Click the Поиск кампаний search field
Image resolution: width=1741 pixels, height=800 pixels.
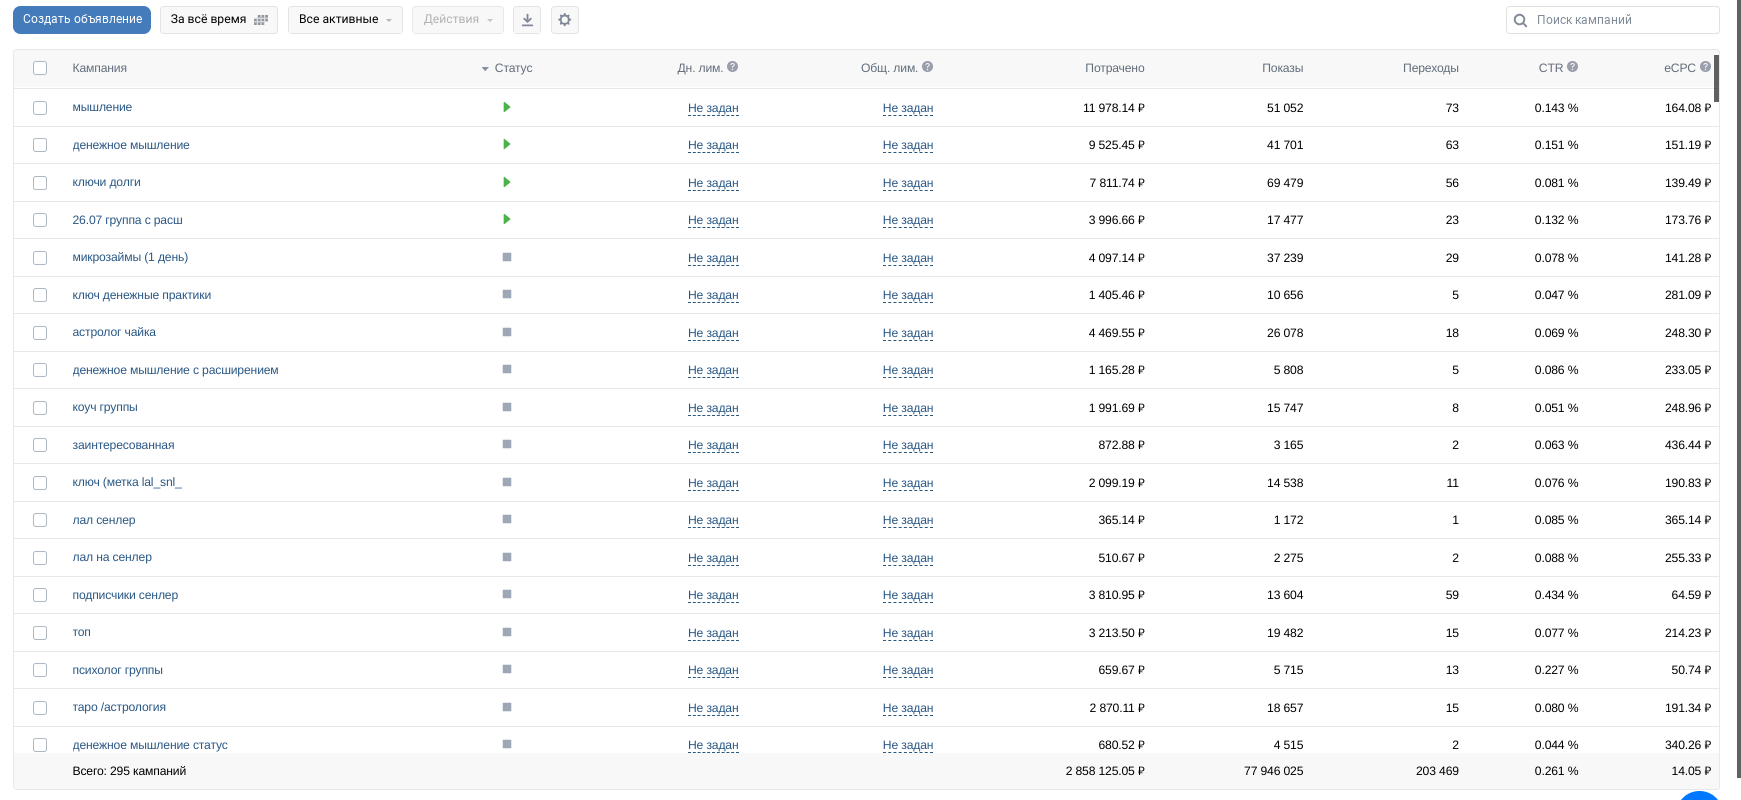click(1620, 20)
